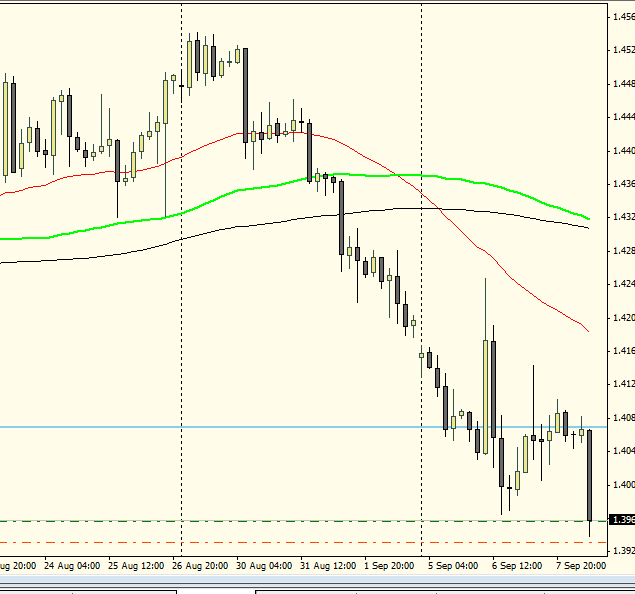Click the highlighted current price label 1.396

click(x=622, y=519)
